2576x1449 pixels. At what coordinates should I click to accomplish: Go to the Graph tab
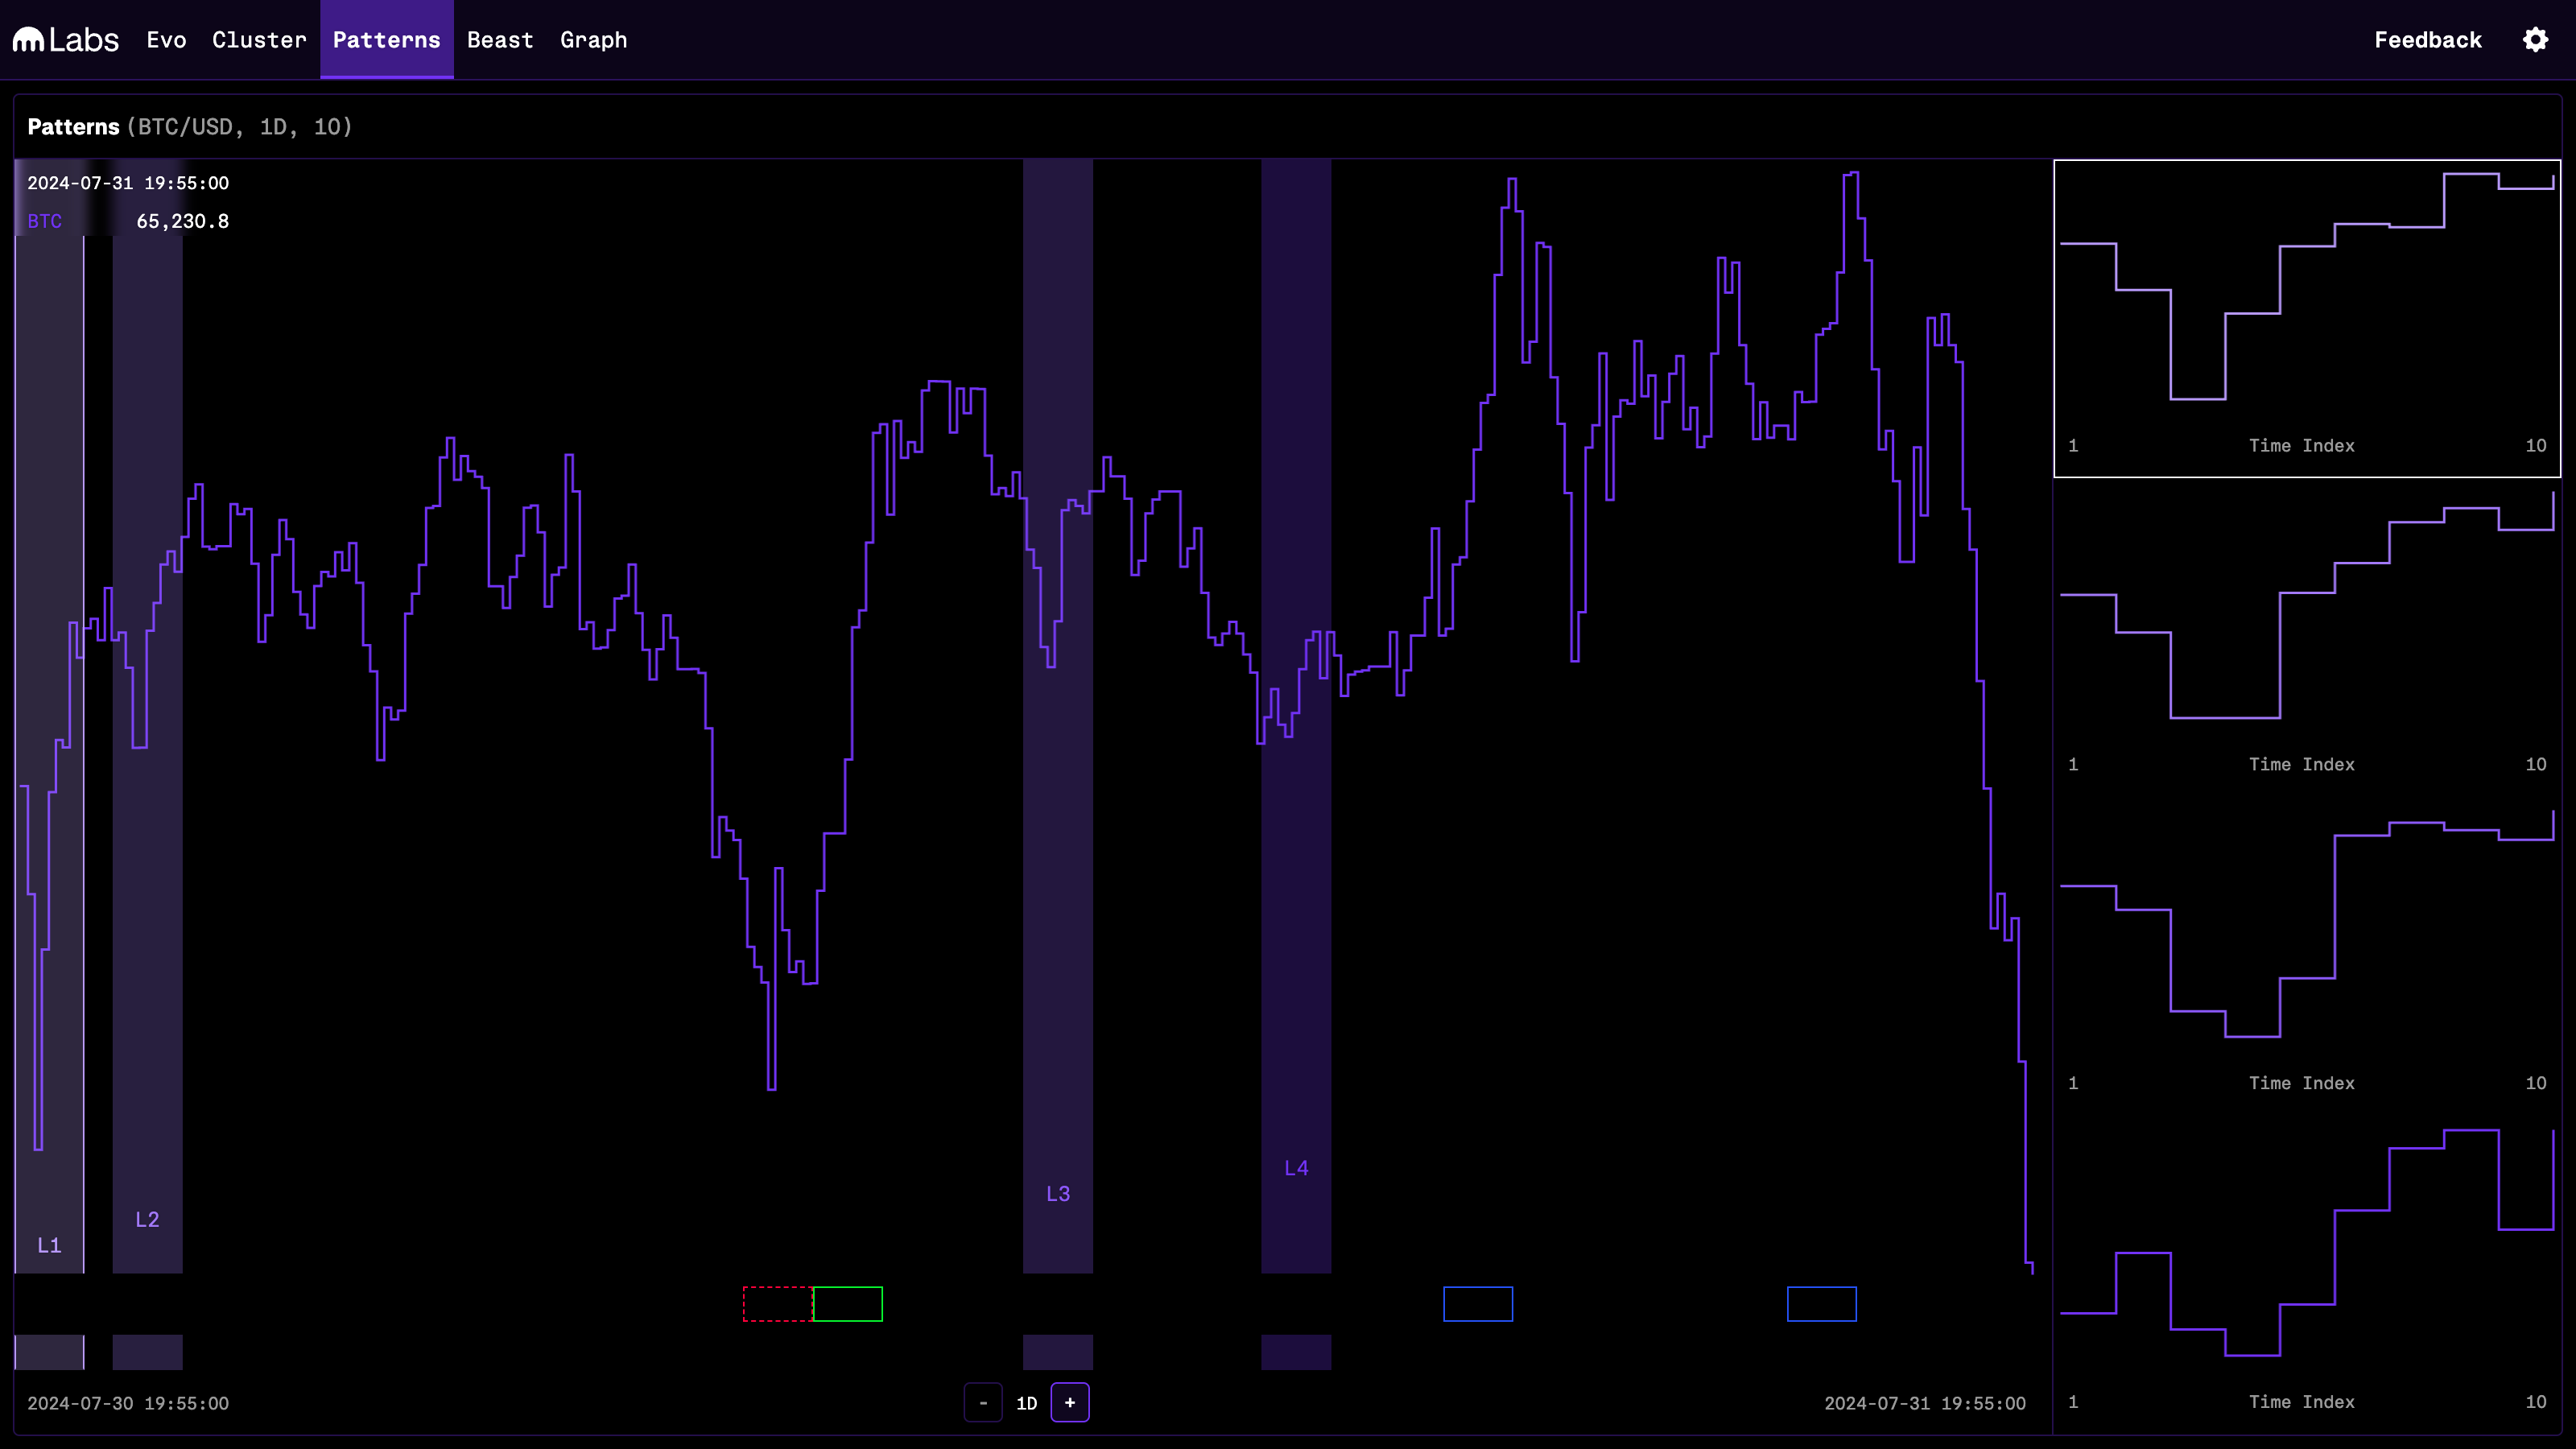coord(593,40)
